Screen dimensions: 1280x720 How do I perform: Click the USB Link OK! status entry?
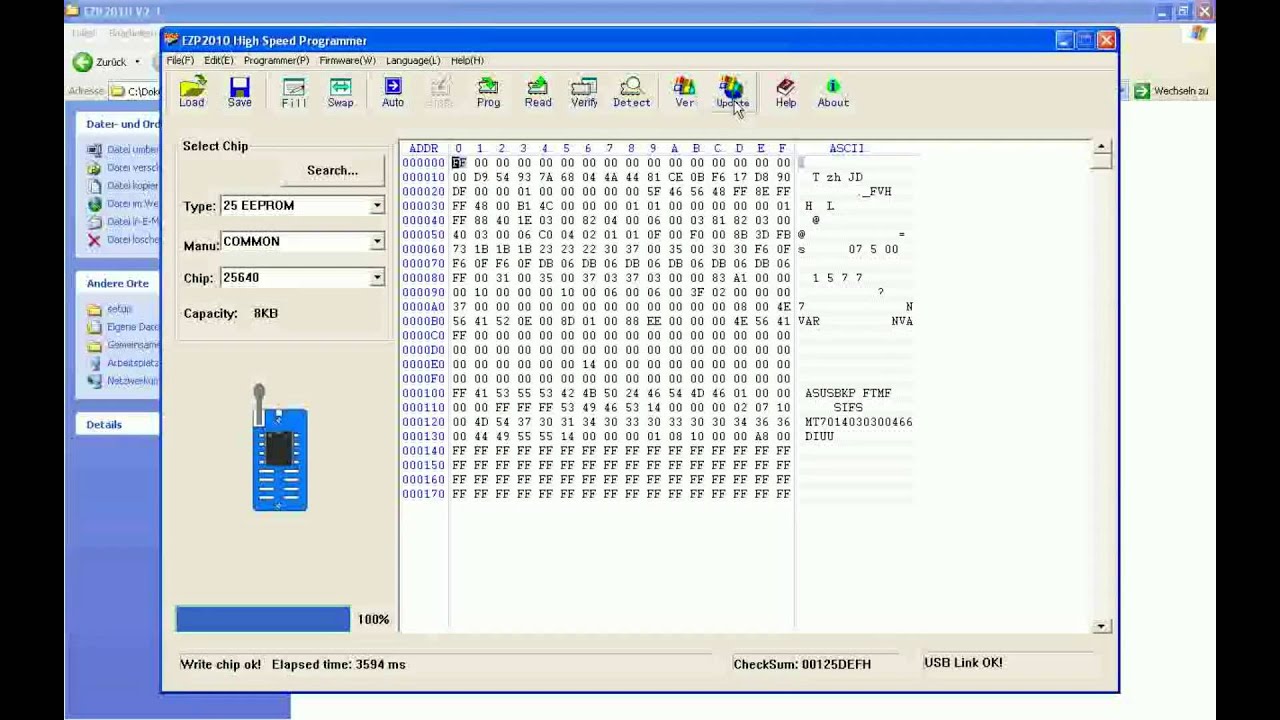pyautogui.click(x=963, y=662)
